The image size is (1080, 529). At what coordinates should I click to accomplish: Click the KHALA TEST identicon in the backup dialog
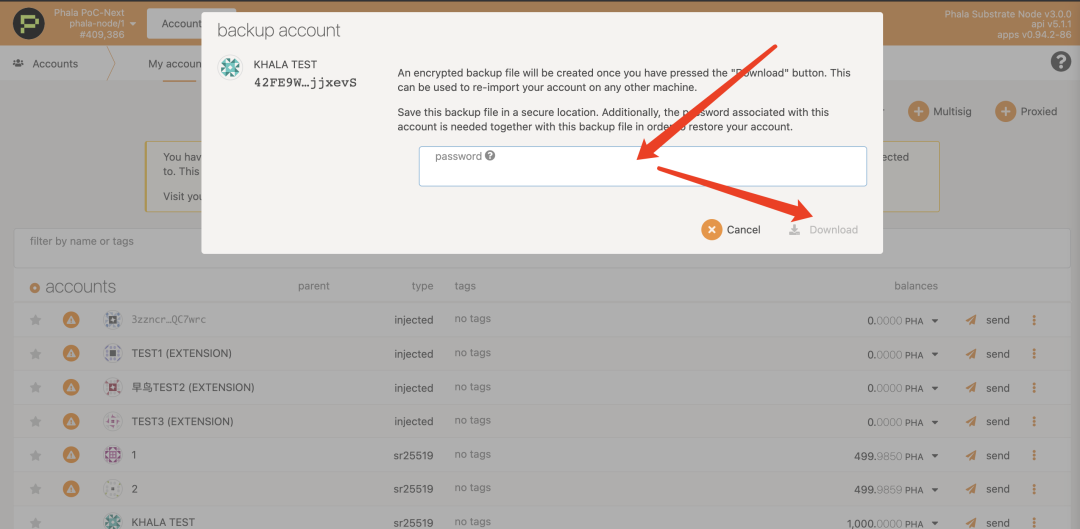point(231,68)
